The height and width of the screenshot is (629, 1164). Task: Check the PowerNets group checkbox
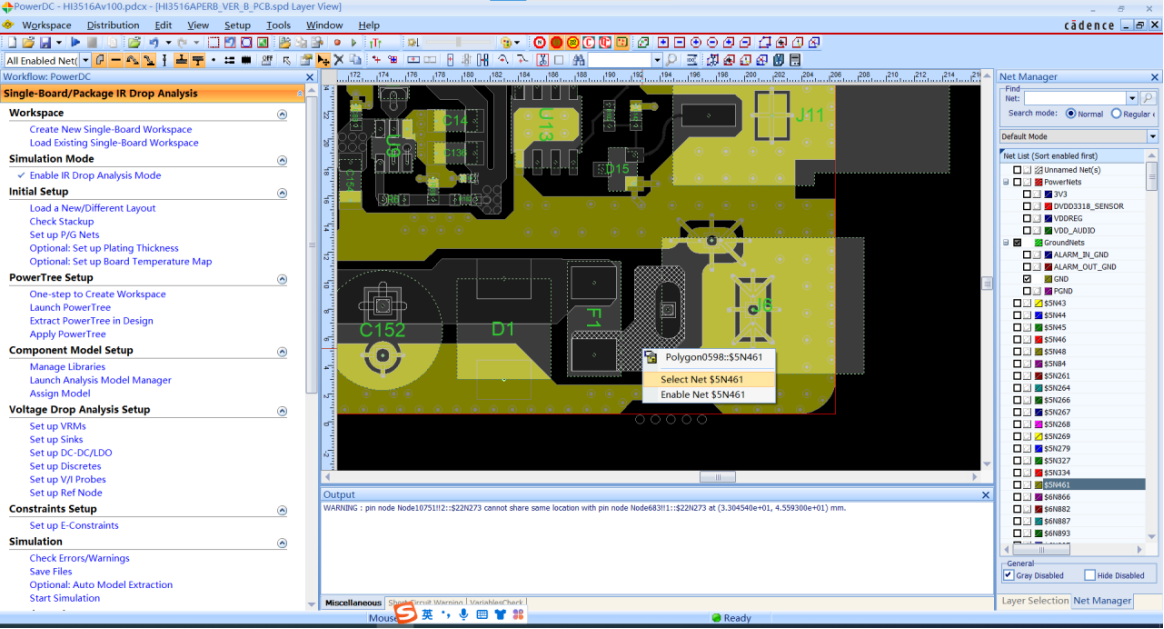tap(1018, 182)
